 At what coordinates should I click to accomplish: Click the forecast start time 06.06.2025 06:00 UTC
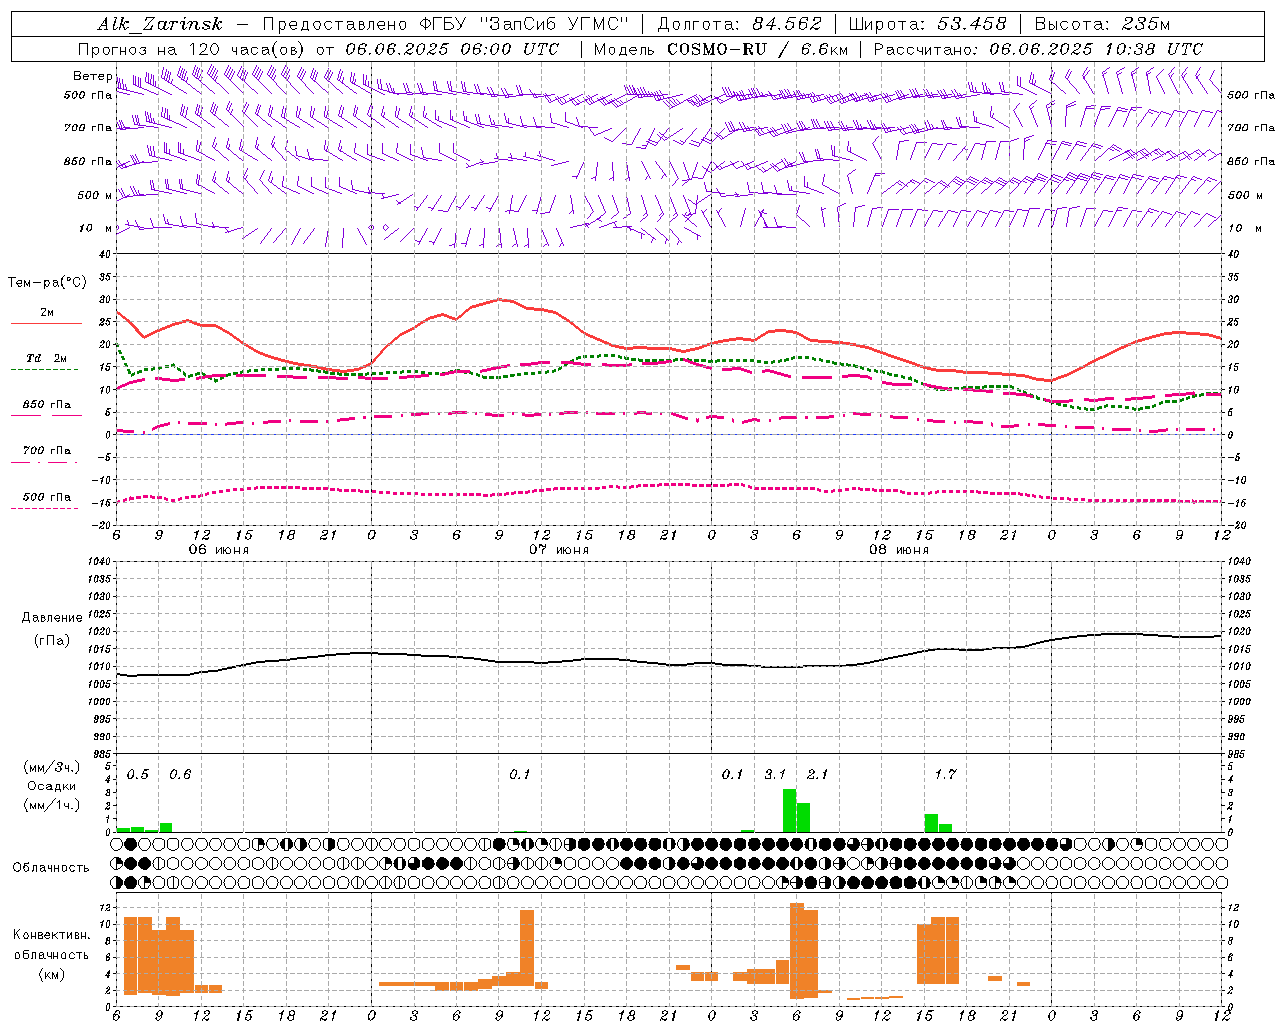[452, 49]
